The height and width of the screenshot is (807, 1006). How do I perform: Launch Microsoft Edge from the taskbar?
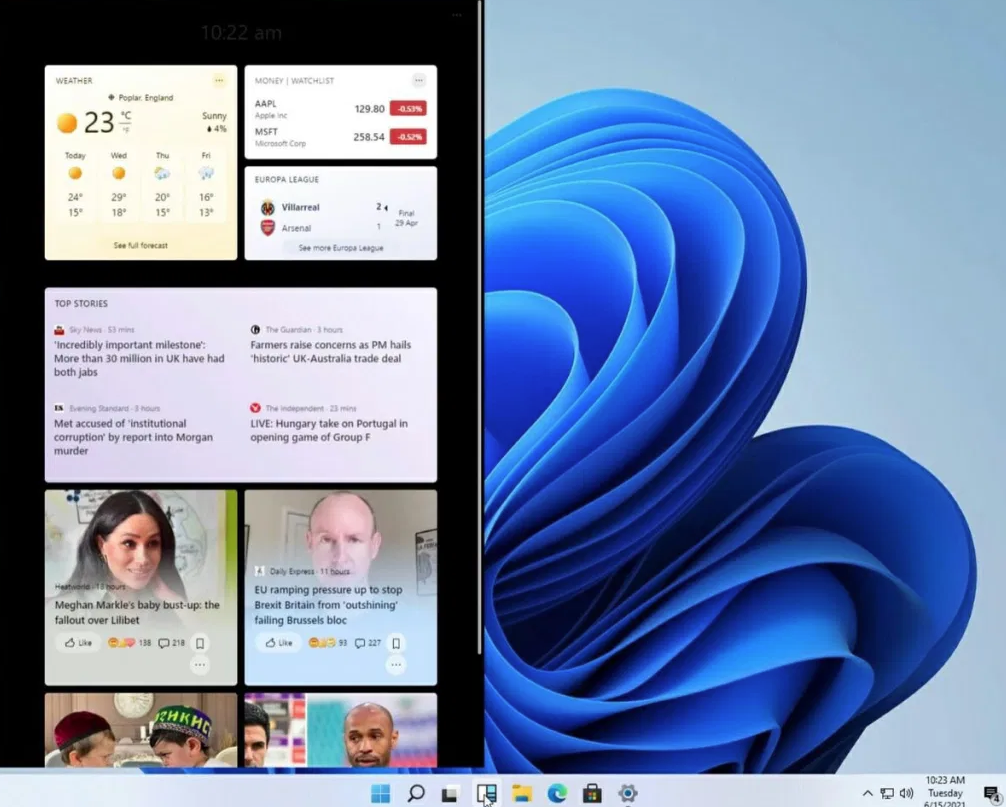[x=557, y=794]
